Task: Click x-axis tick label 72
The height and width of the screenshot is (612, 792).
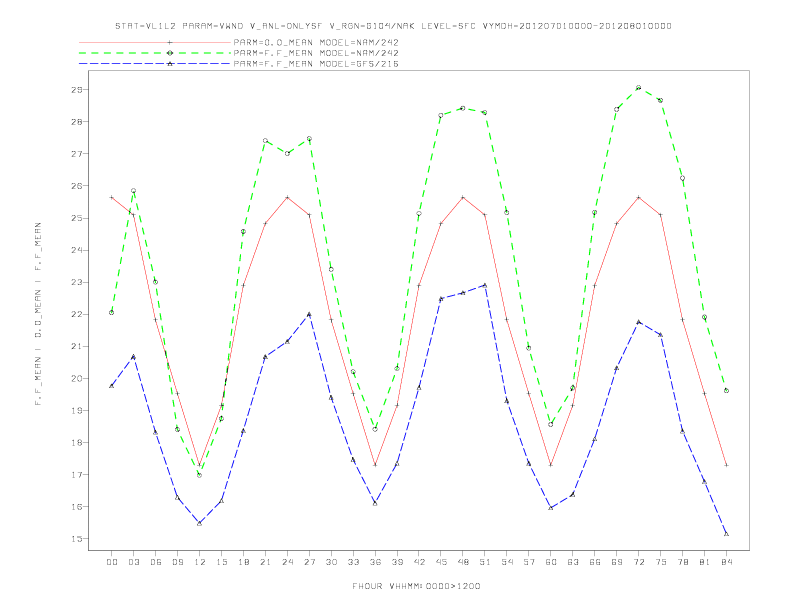Action: point(639,562)
